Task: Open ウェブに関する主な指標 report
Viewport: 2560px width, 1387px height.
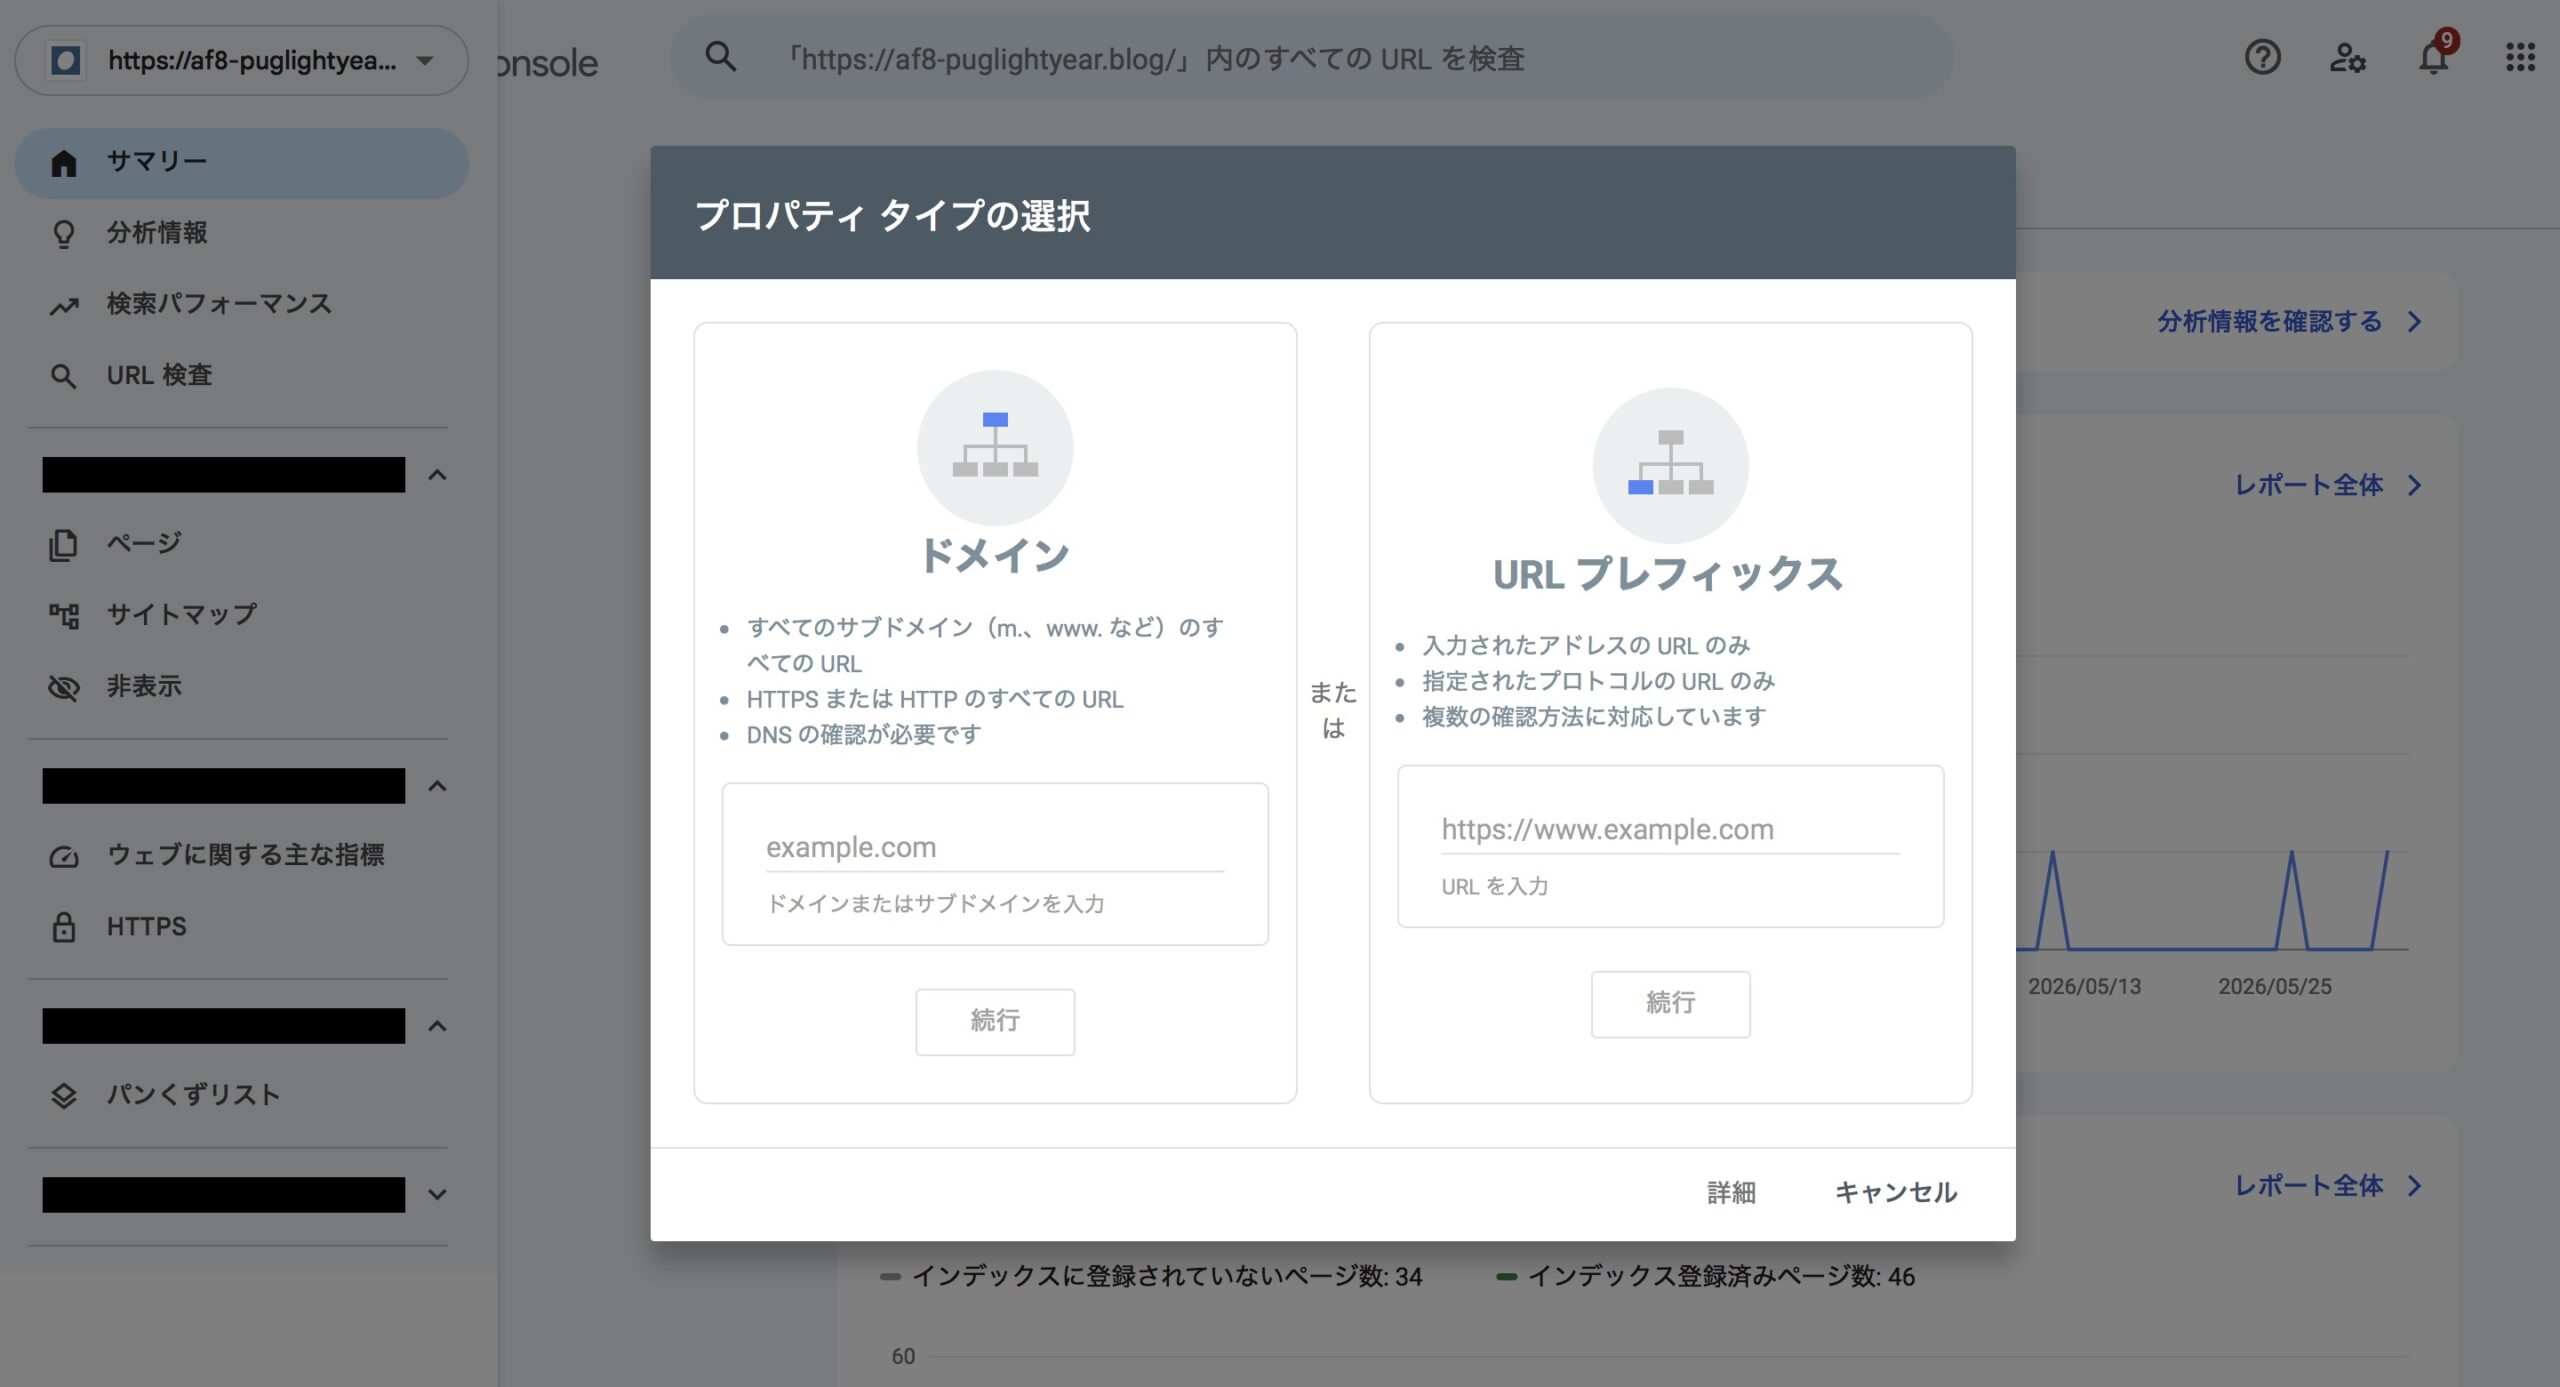Action: tap(241, 856)
